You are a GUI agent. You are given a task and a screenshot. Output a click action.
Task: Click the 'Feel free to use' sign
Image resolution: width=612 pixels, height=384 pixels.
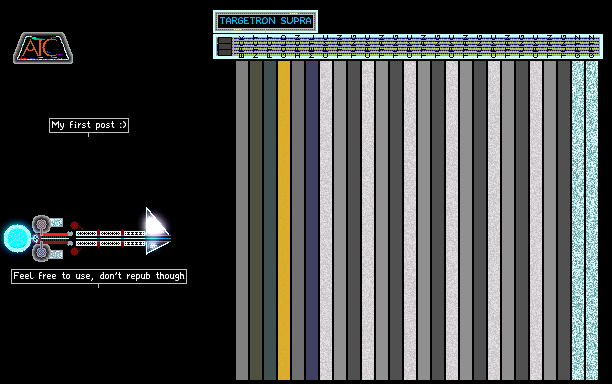pyautogui.click(x=99, y=276)
